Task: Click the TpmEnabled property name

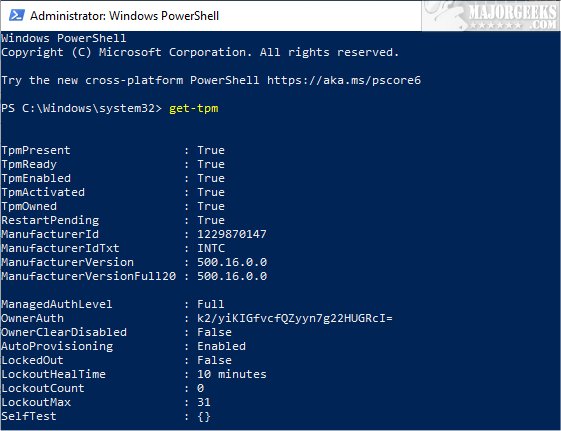Action: [36, 178]
